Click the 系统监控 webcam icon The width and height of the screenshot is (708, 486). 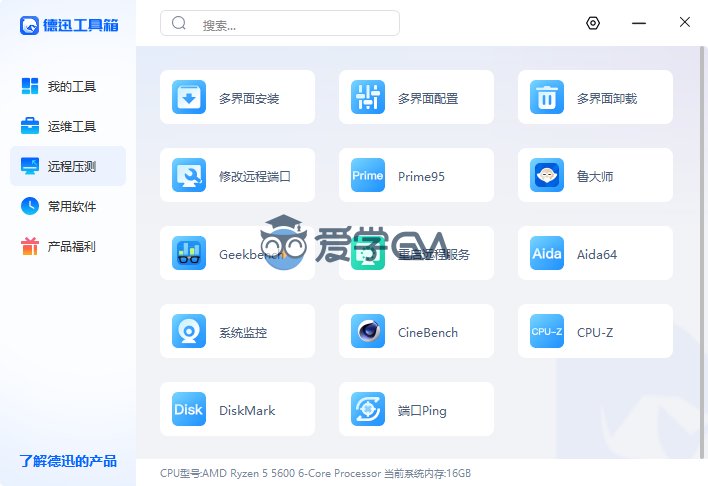pyautogui.click(x=188, y=332)
